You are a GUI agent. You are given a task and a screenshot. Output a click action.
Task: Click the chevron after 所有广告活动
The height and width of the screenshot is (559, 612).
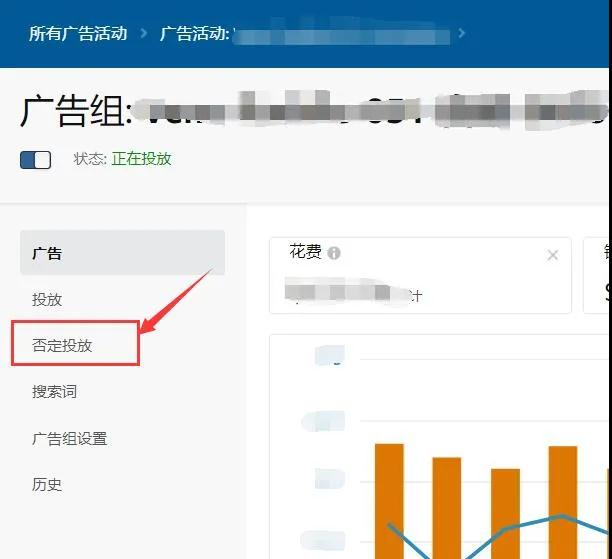click(x=144, y=33)
